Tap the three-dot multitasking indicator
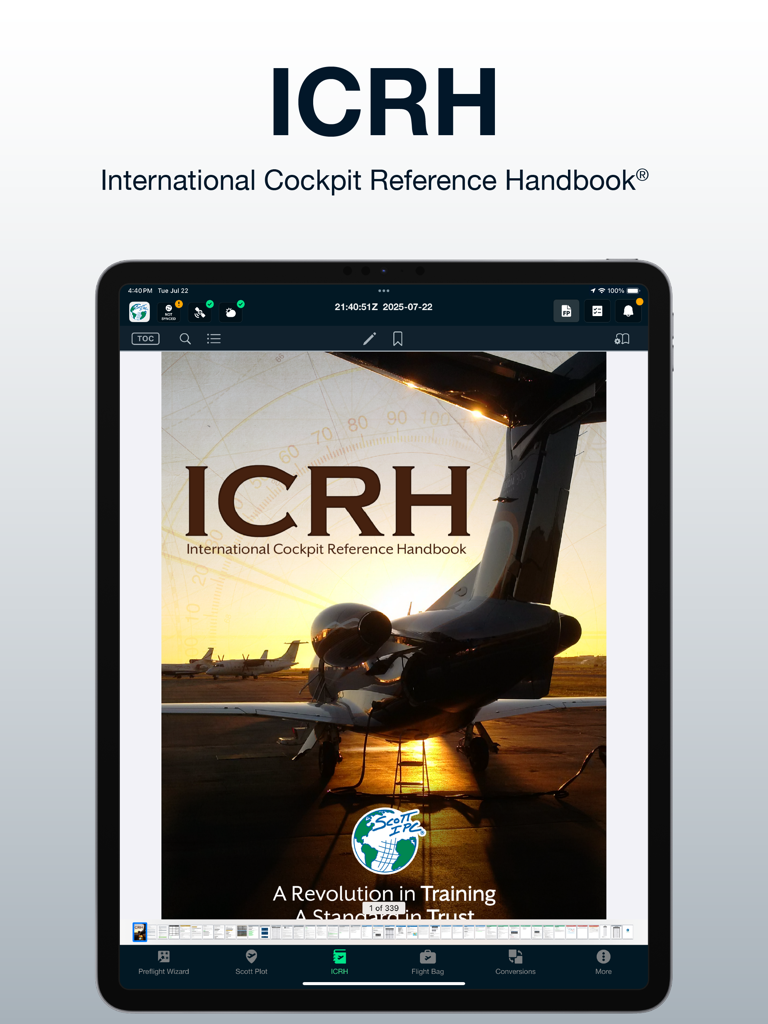Image resolution: width=768 pixels, height=1024 pixels. click(x=384, y=291)
